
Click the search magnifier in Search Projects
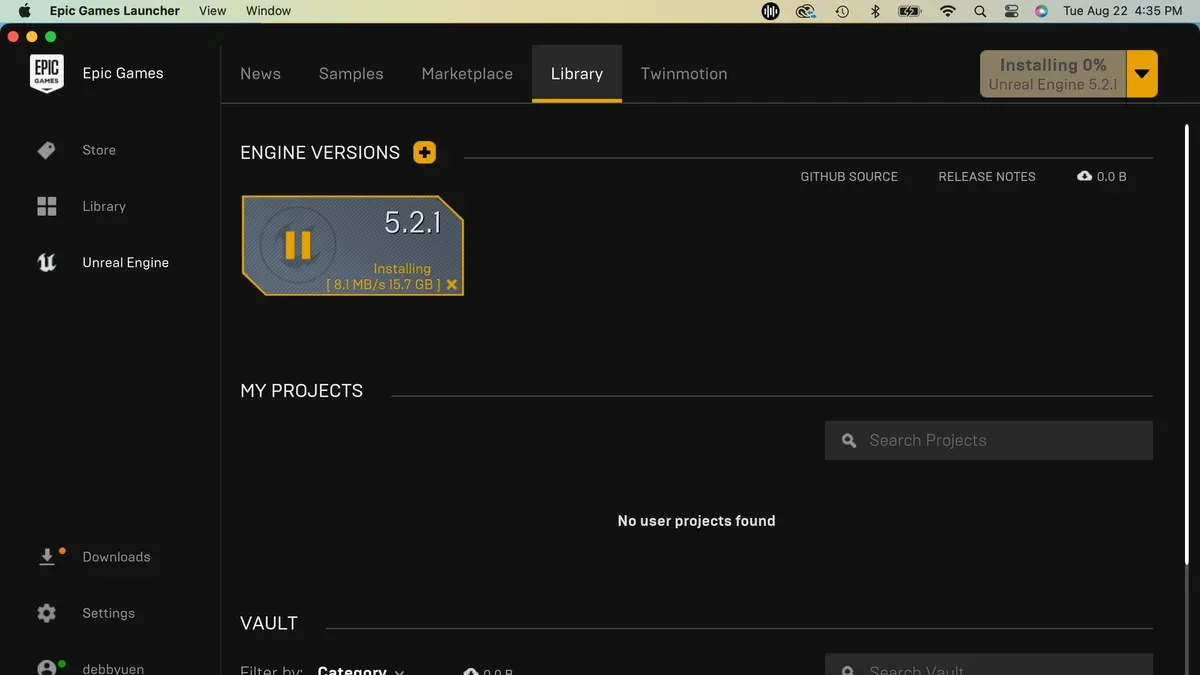pos(849,440)
